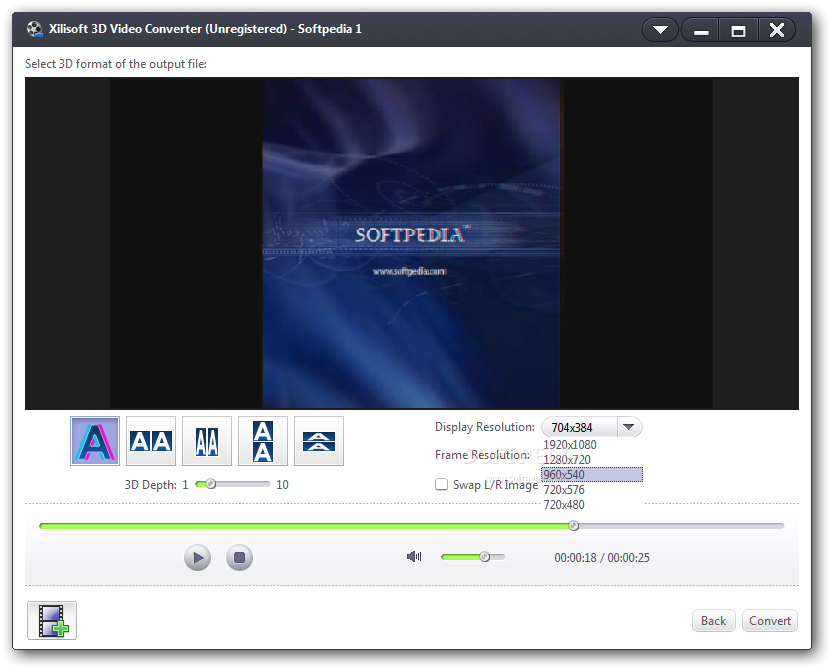Click the 'Display Resolution:' label
This screenshot has height=670, width=832.
(x=484, y=427)
